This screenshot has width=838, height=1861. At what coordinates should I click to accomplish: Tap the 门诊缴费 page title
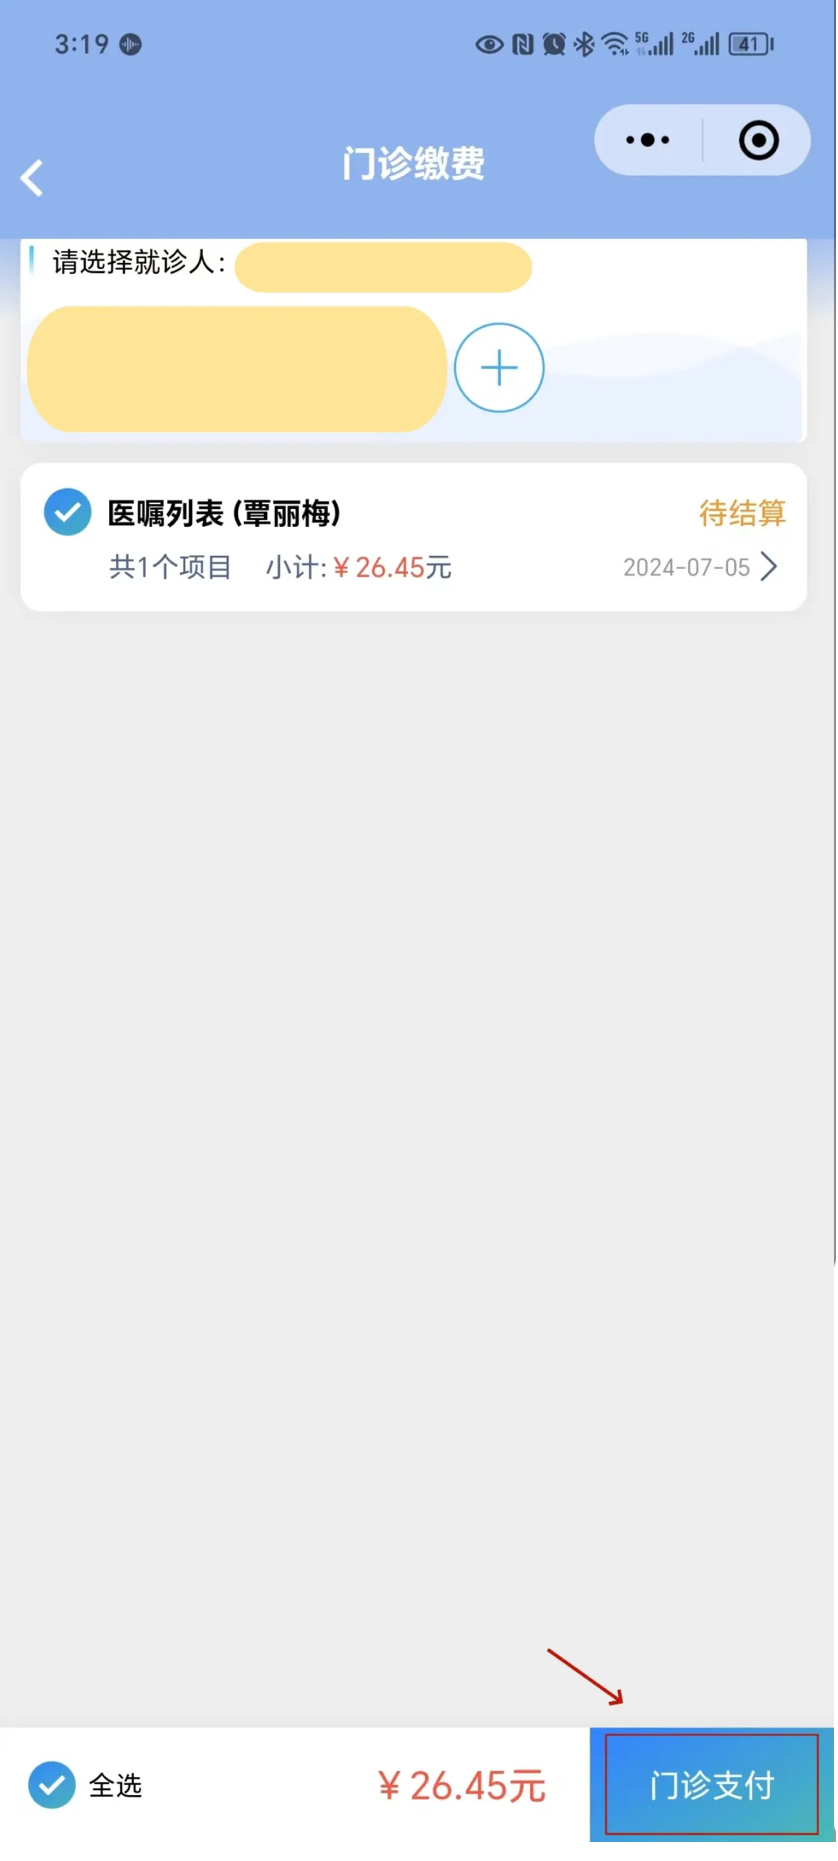[x=413, y=163]
